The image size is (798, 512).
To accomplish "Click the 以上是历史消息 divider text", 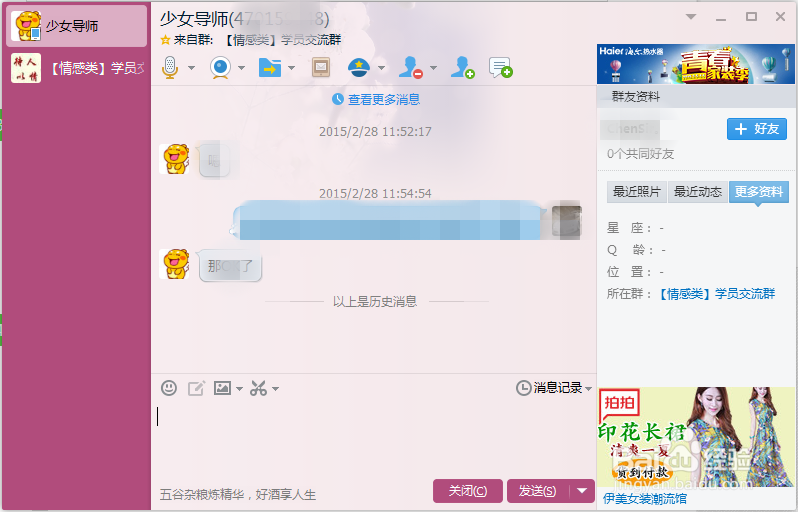I will [375, 301].
